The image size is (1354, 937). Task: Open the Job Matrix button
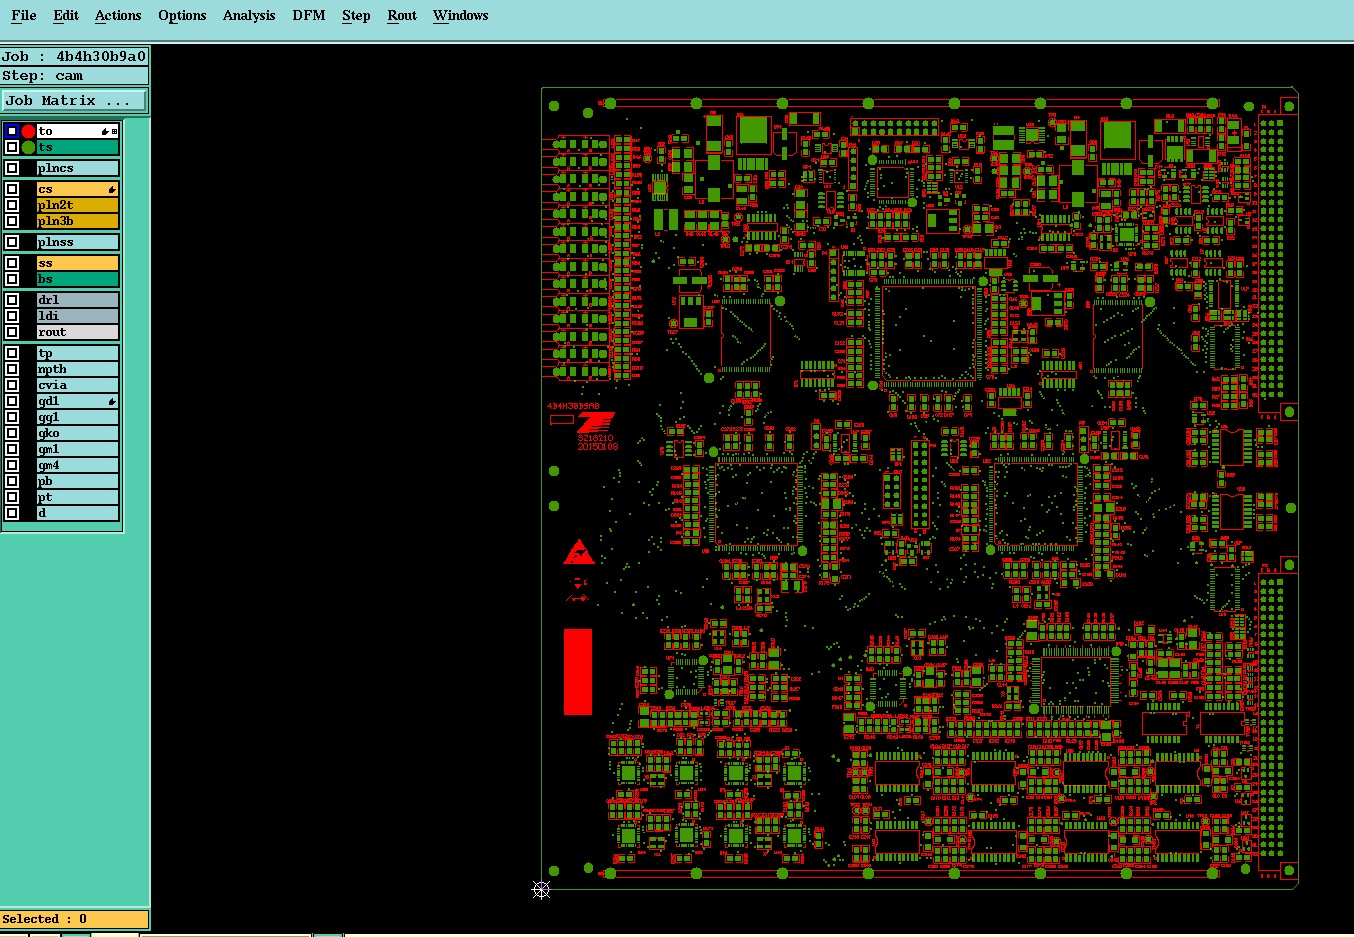point(74,101)
